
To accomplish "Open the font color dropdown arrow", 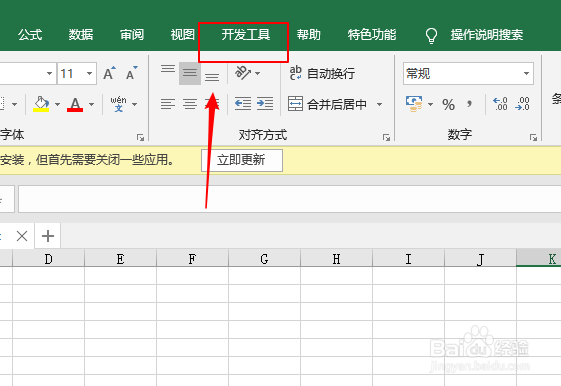I will (x=92, y=104).
